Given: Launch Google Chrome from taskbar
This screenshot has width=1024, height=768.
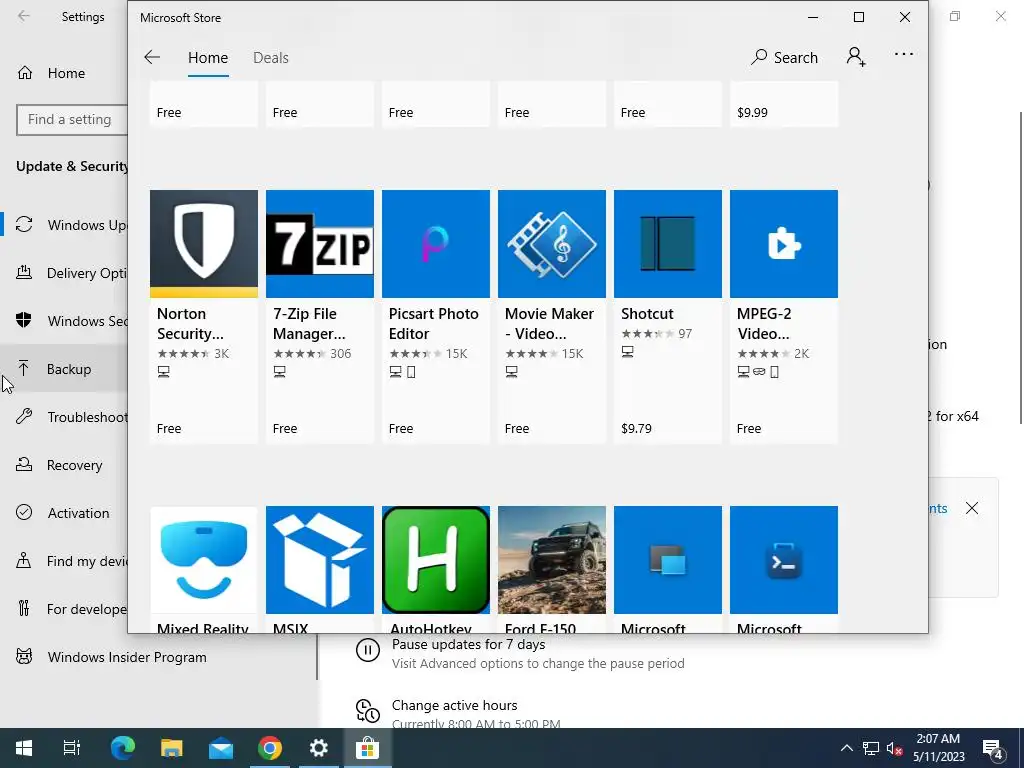Looking at the screenshot, I should pos(270,748).
